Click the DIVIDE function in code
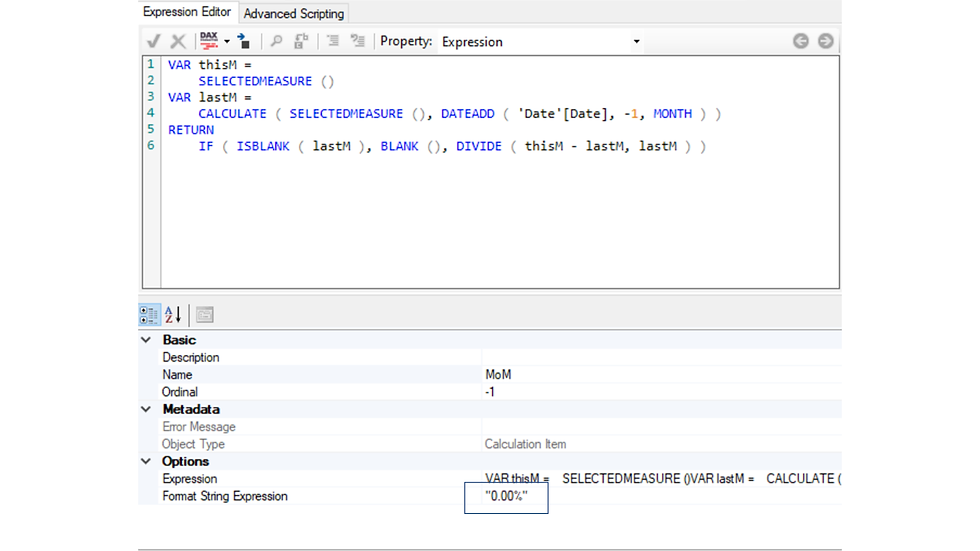The width and height of the screenshot is (980, 551). tap(479, 146)
